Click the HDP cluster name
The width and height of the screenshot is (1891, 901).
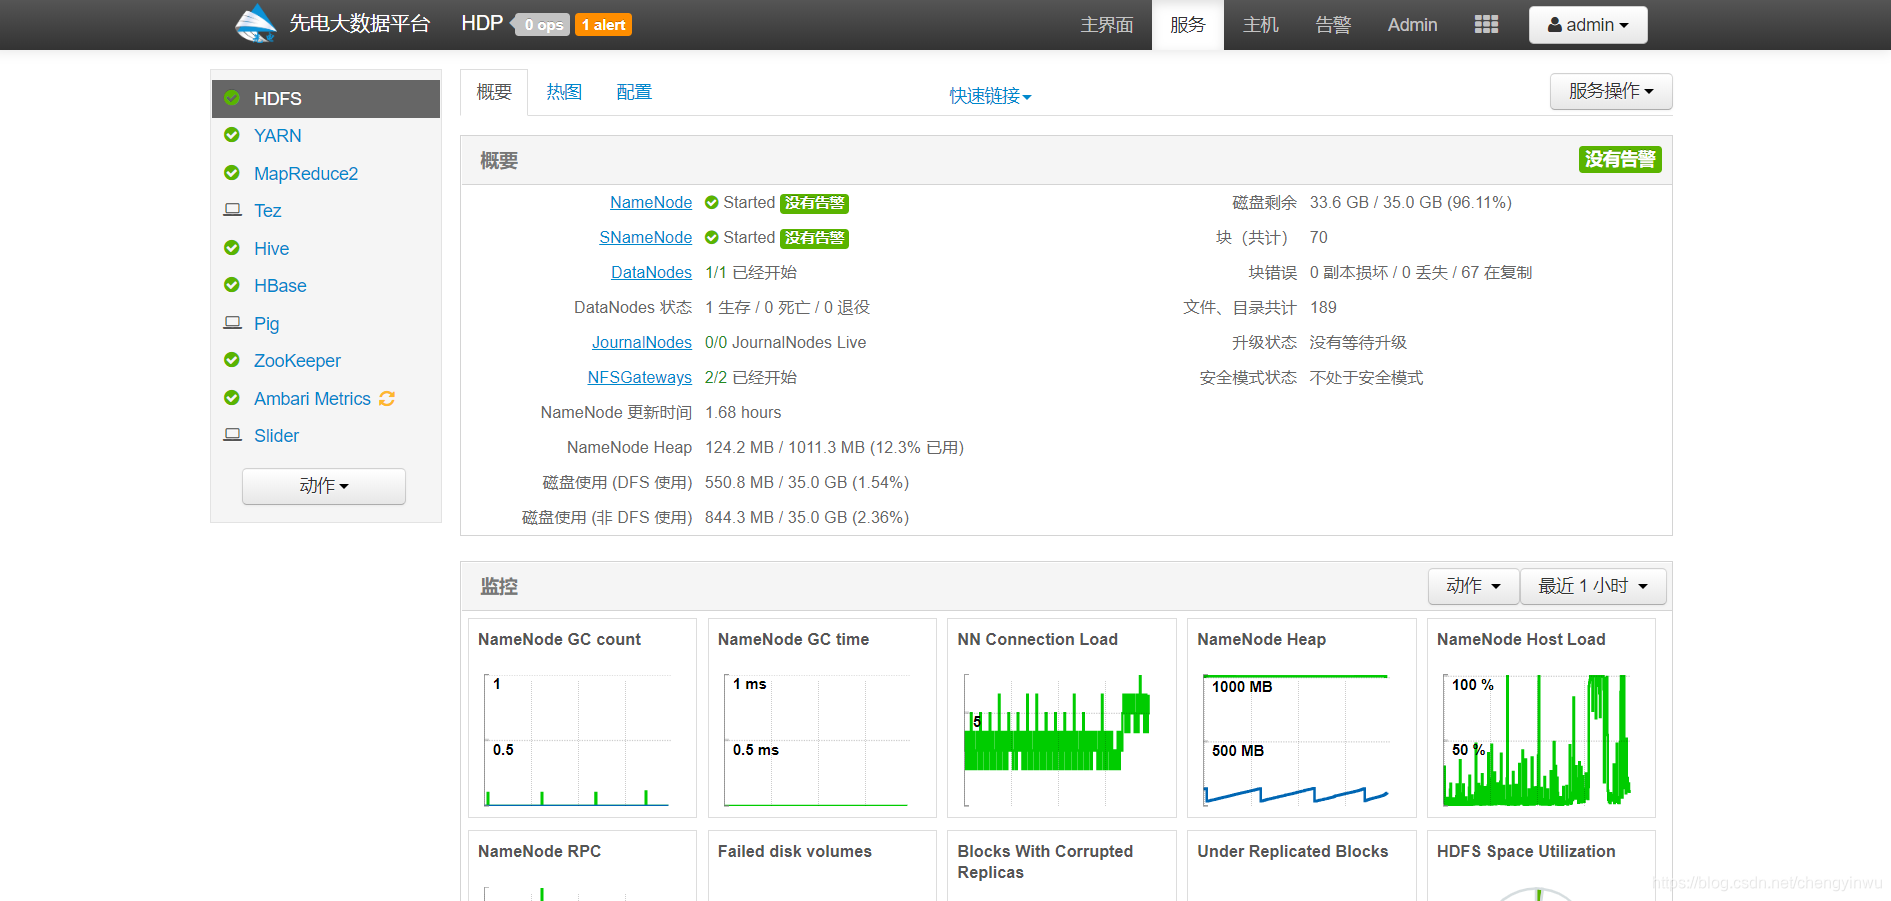482,24
